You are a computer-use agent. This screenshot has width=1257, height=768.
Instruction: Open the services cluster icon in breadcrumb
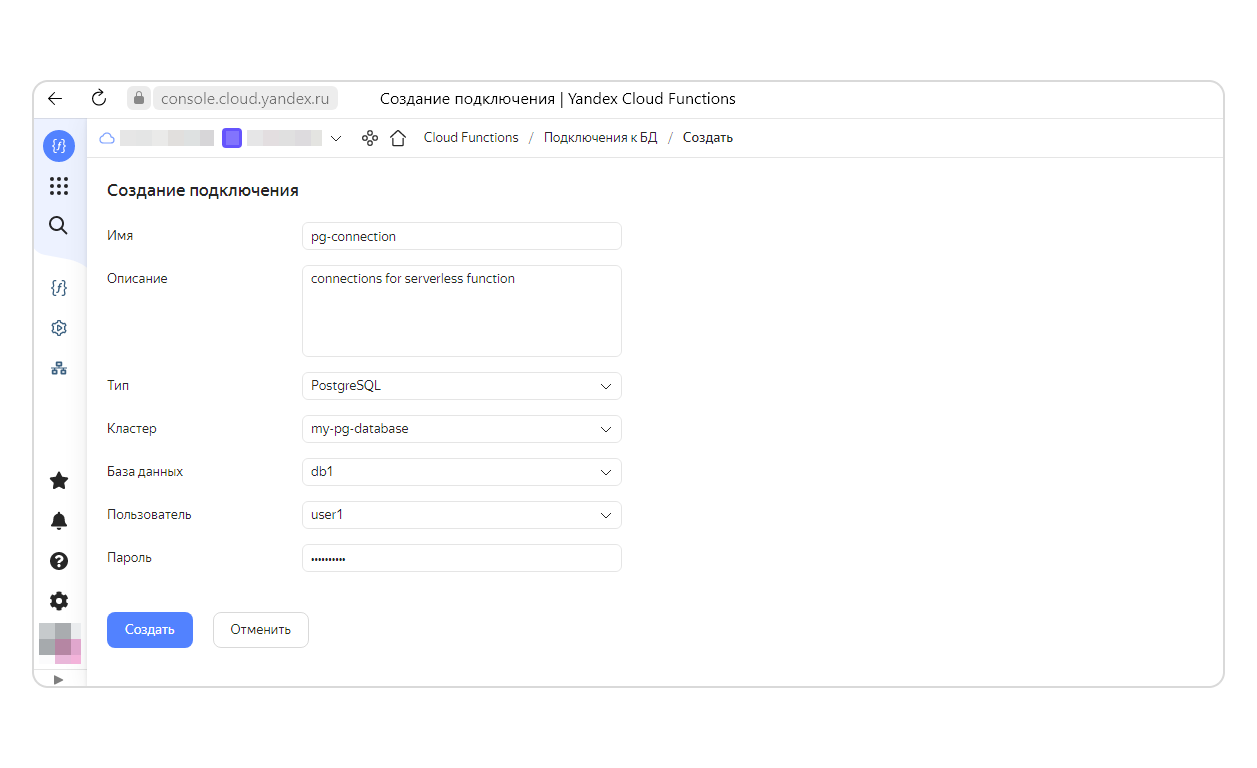coord(370,138)
